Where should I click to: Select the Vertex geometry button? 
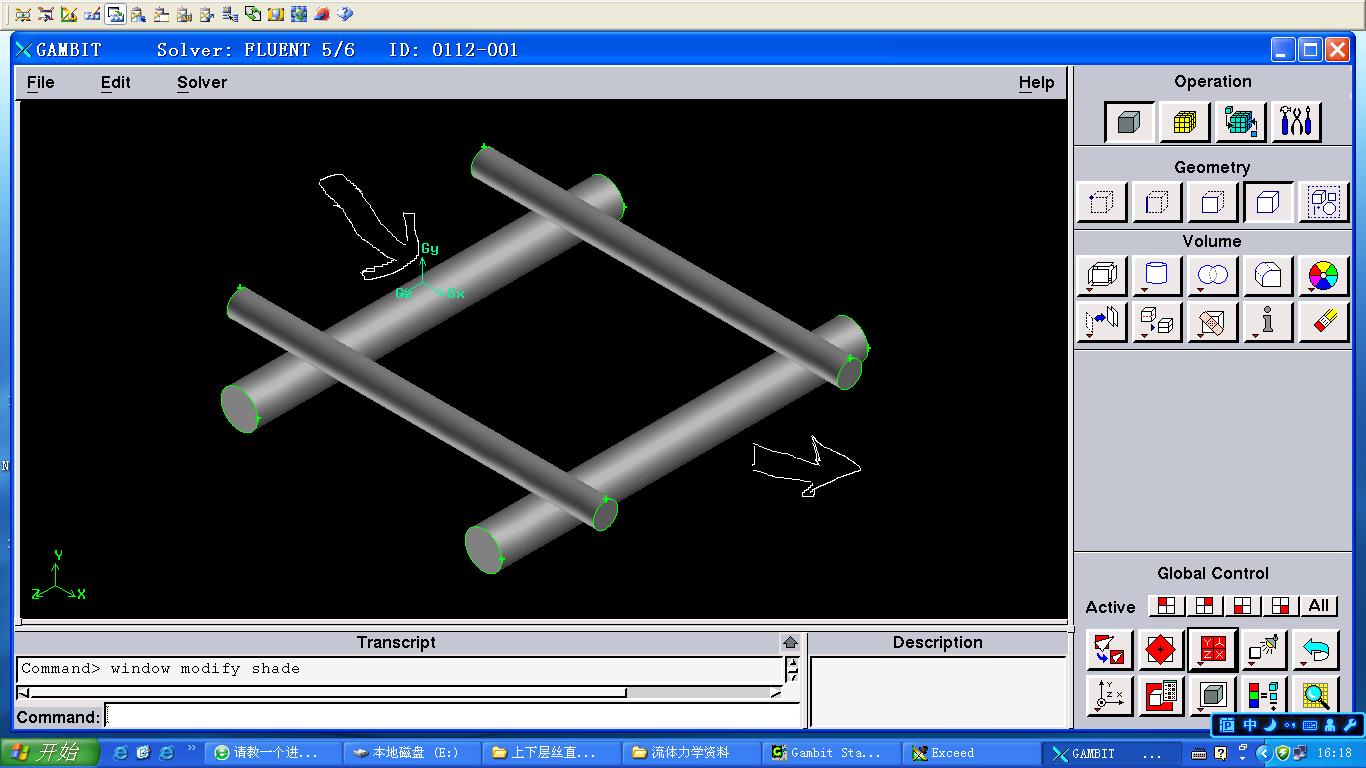(1101, 203)
